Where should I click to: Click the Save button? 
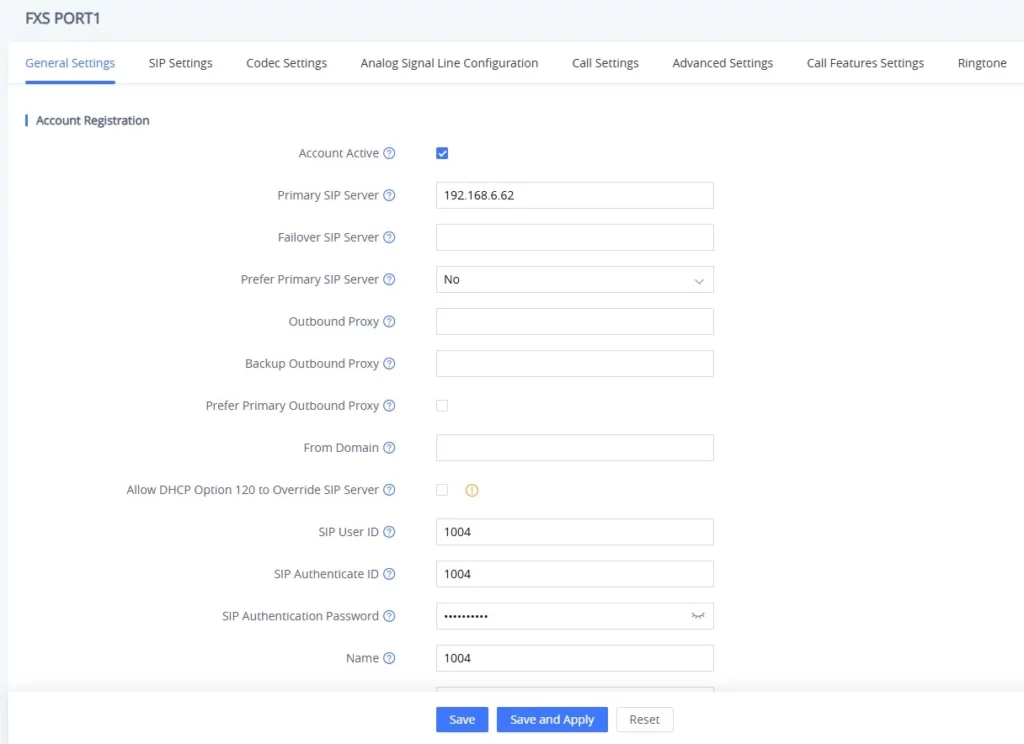tap(462, 719)
